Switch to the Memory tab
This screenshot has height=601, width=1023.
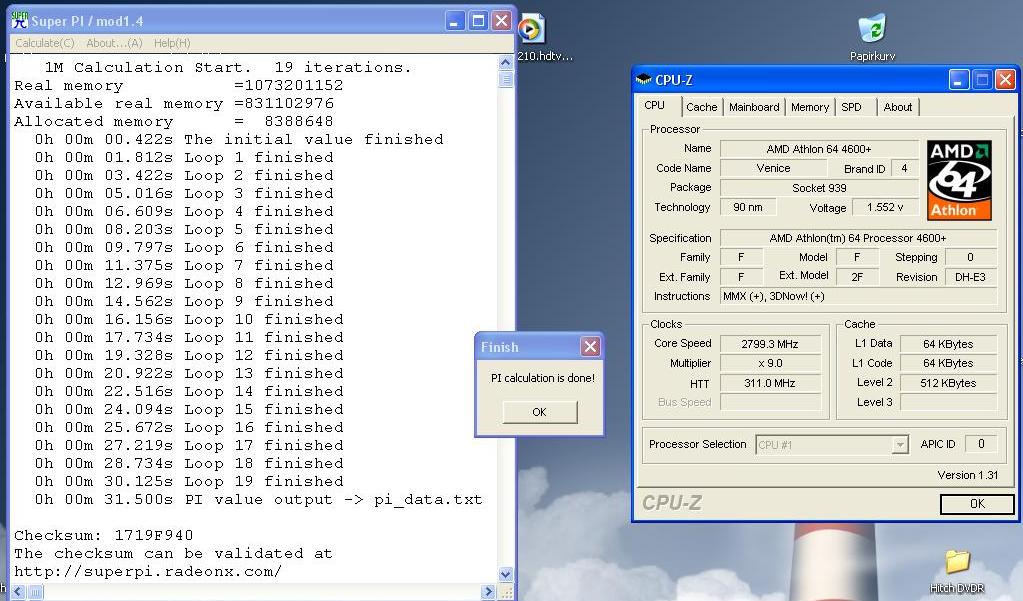click(810, 107)
